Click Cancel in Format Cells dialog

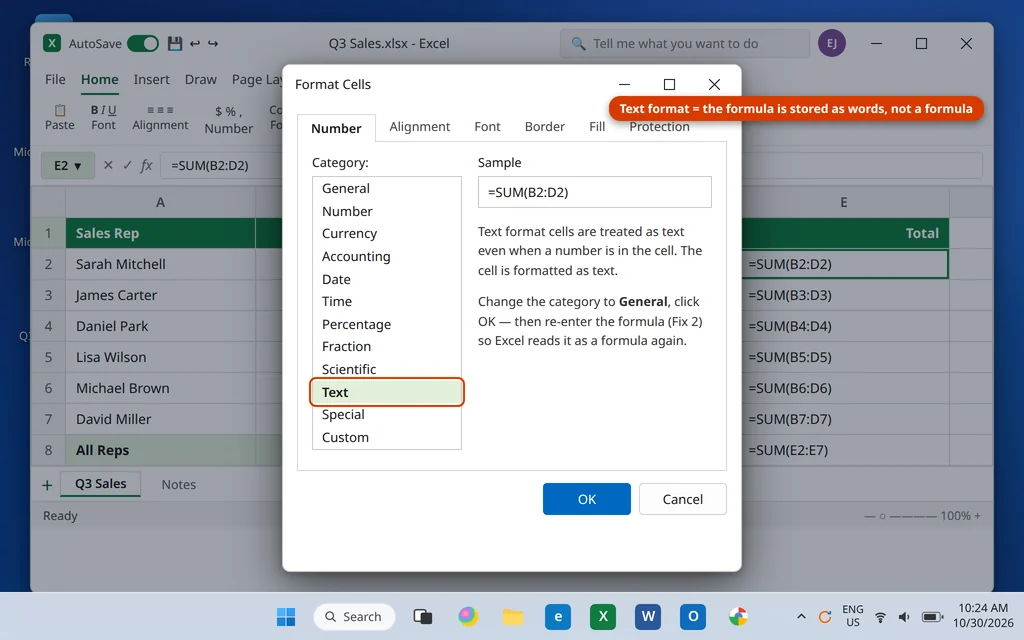[682, 499]
